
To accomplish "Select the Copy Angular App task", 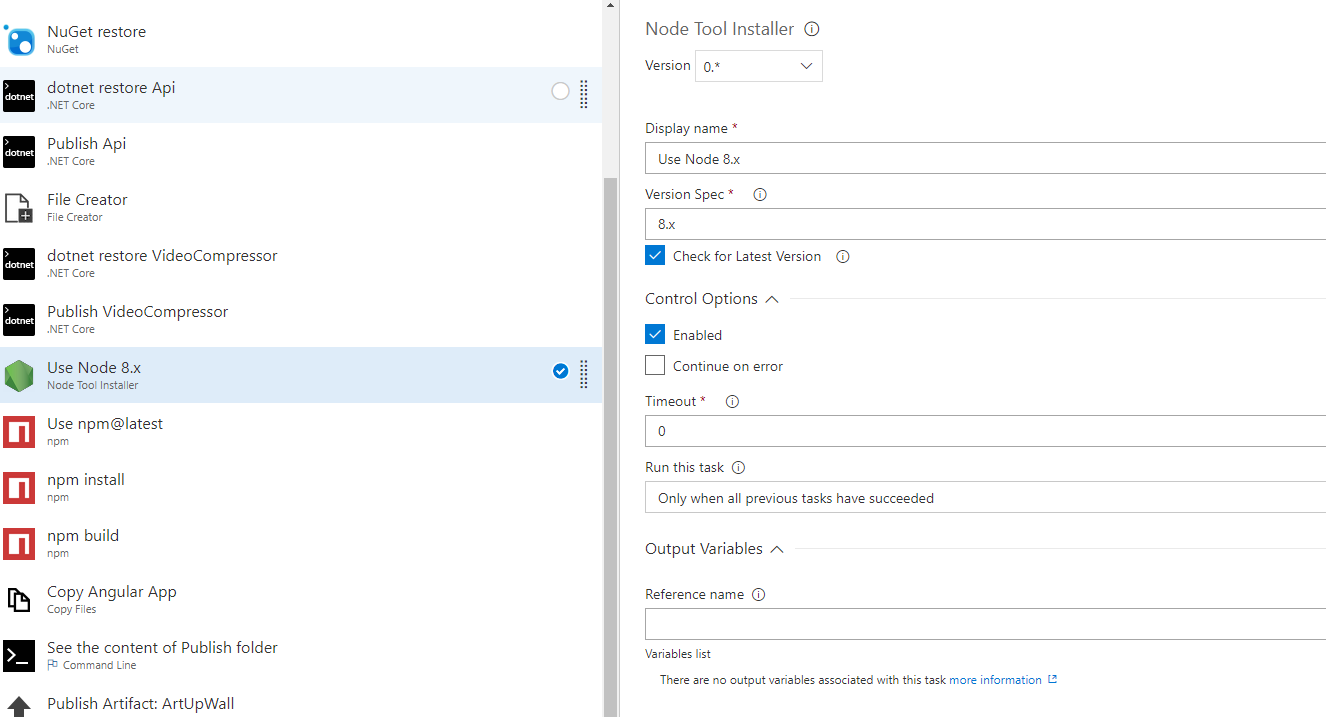I will pos(301,599).
